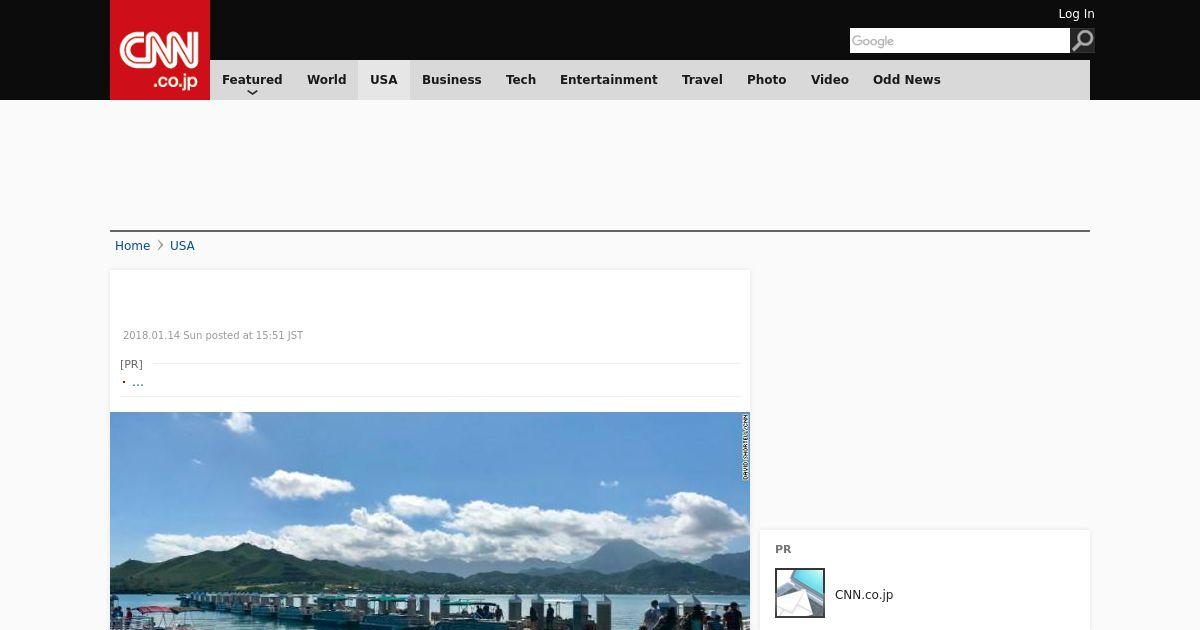Click the Log In link
The image size is (1200, 630).
coord(1076,14)
